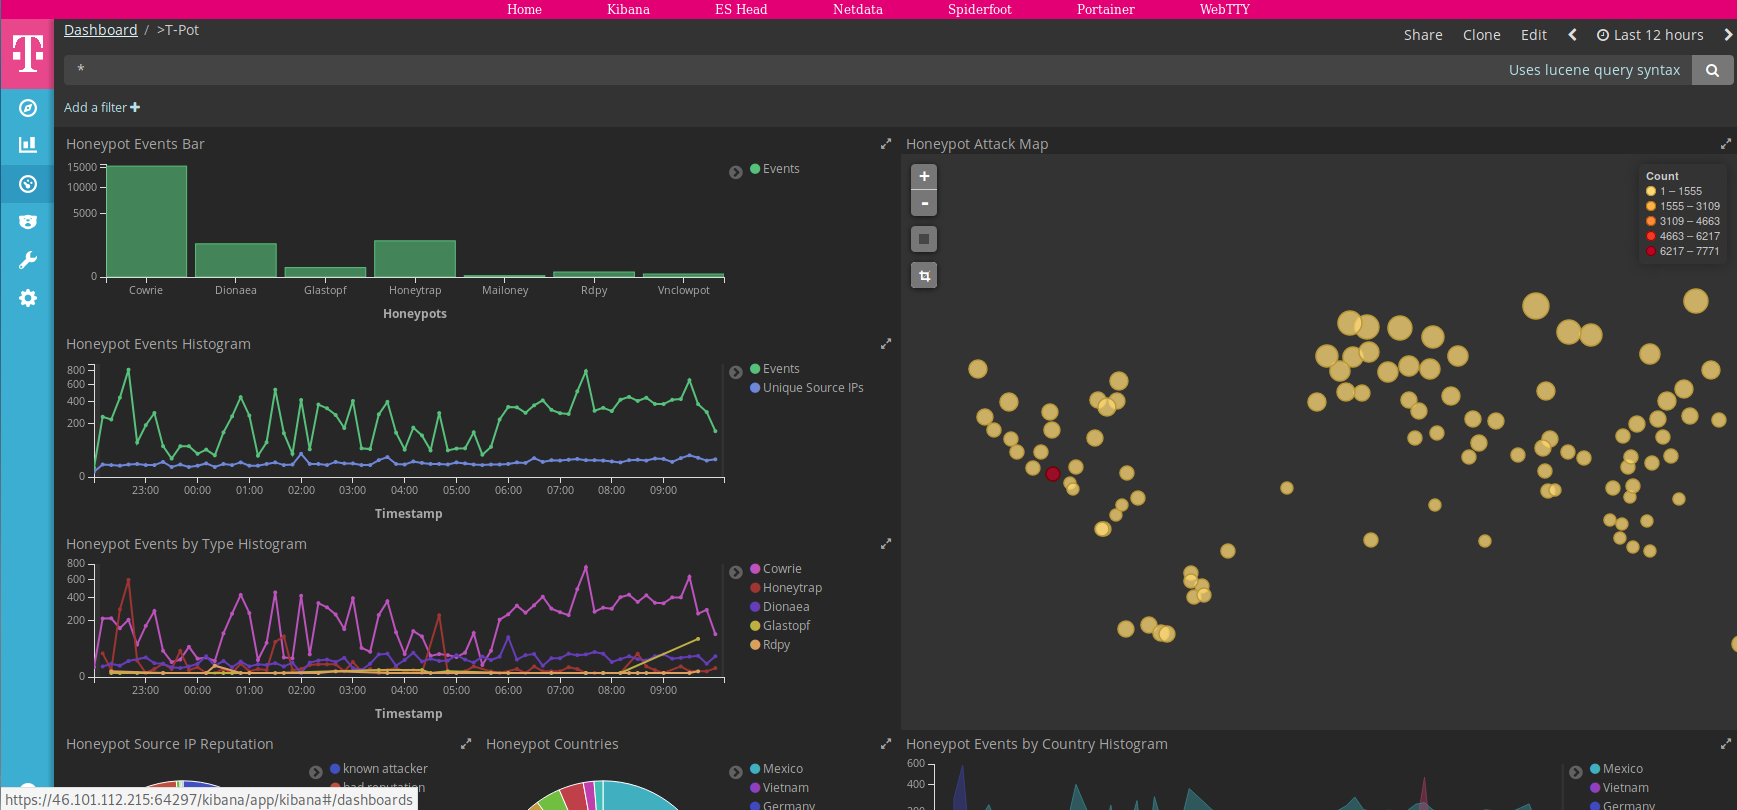1737x810 pixels.
Task: Open the Dashboard gauge icon in sidebar
Action: 28,184
